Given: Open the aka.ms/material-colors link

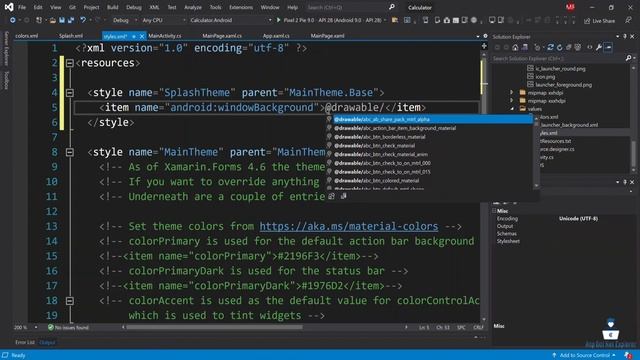Looking at the screenshot, I should (x=349, y=226).
